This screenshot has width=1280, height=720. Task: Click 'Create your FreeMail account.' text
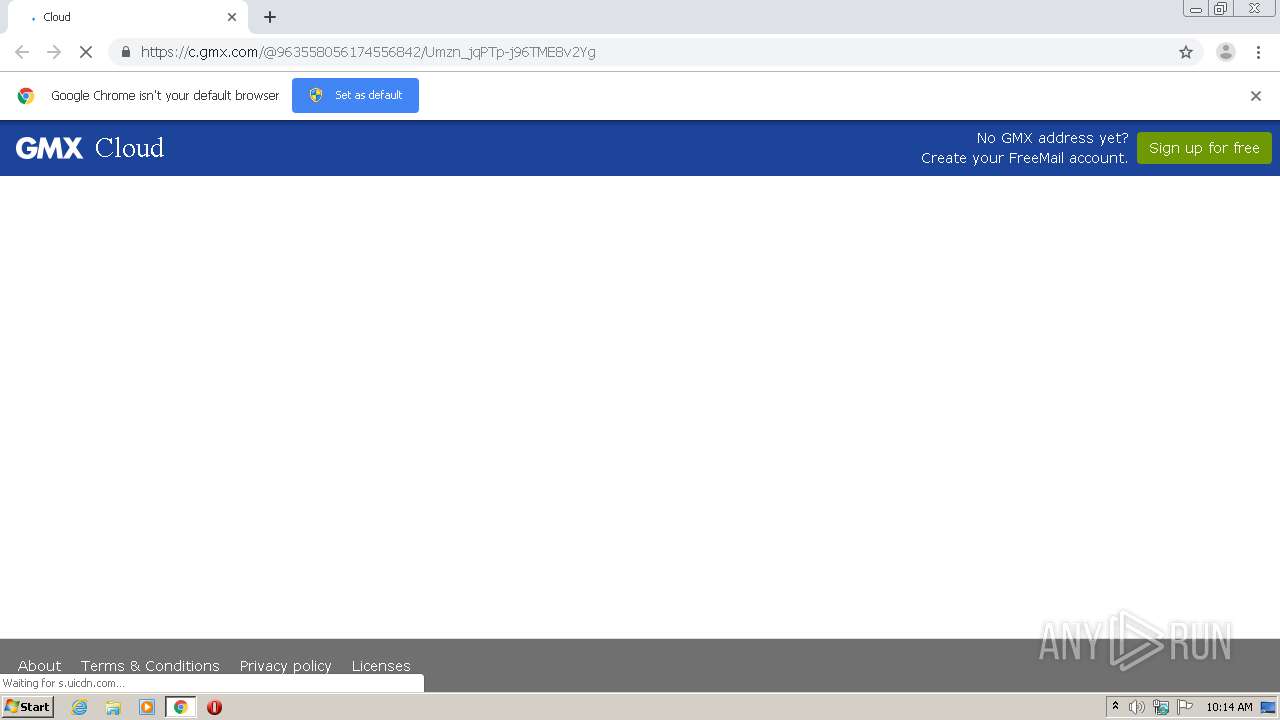[1024, 158]
